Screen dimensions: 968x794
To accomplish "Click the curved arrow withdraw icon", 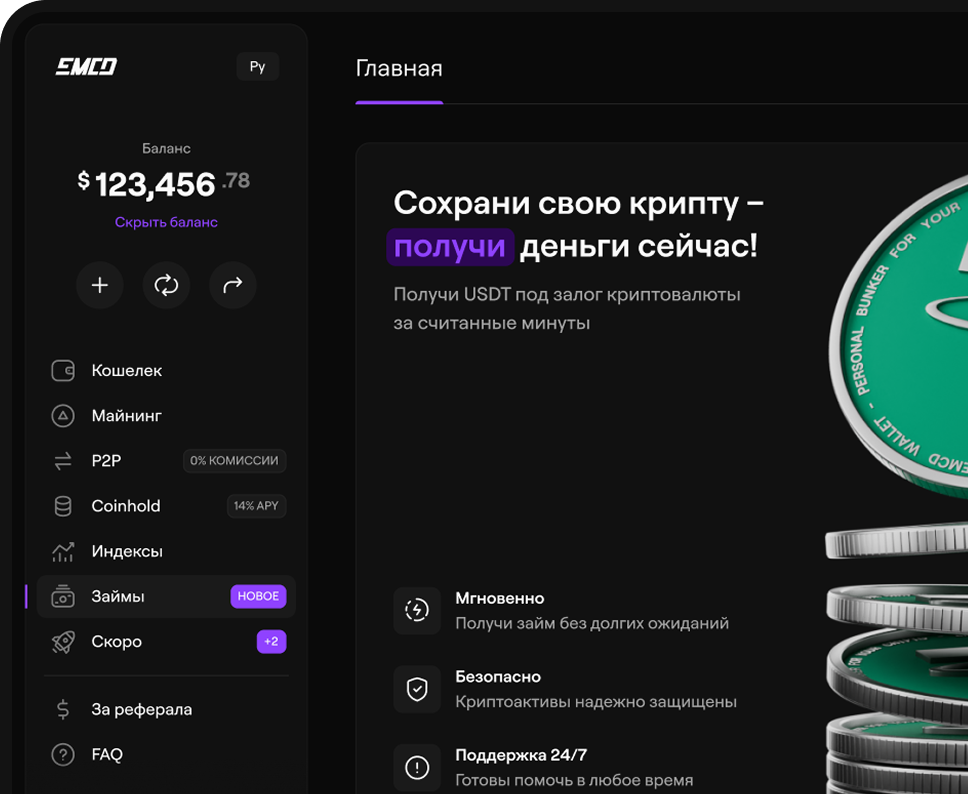I will tap(233, 285).
